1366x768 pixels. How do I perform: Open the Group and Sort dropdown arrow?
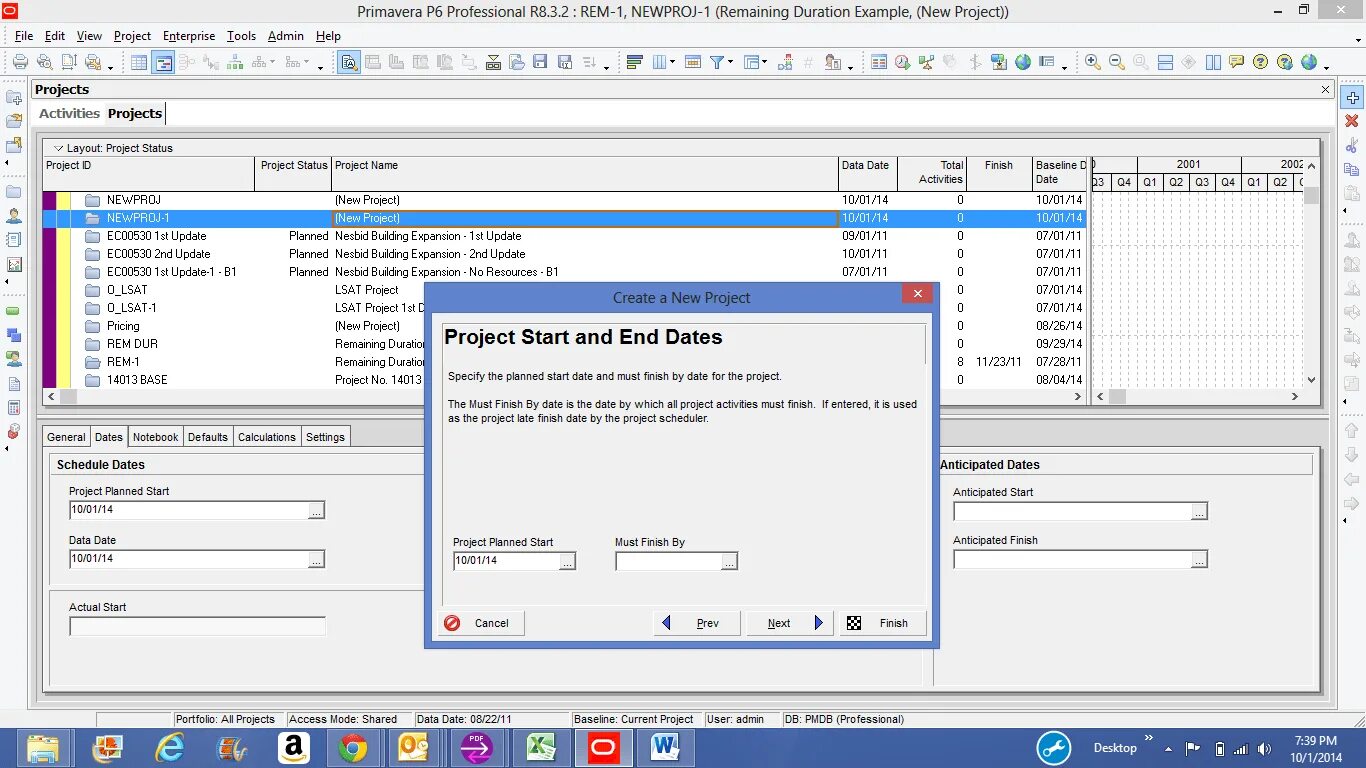(x=765, y=62)
